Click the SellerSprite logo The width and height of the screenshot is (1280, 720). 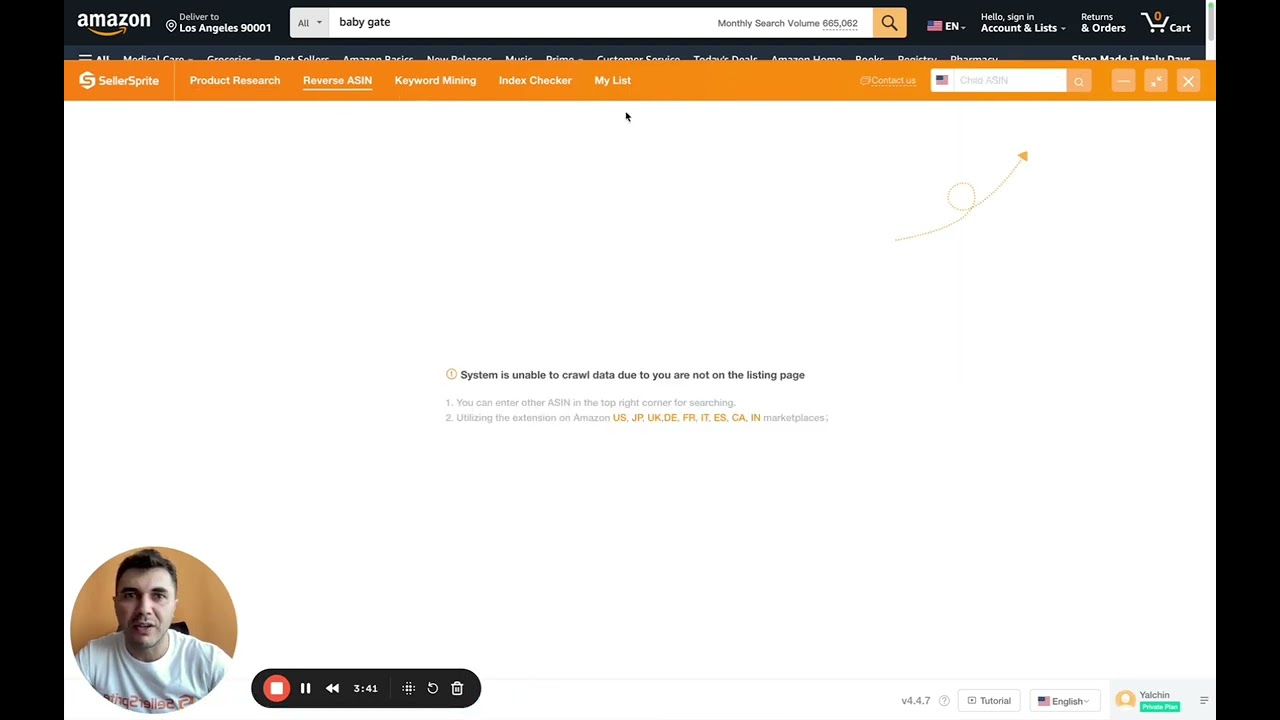point(119,80)
